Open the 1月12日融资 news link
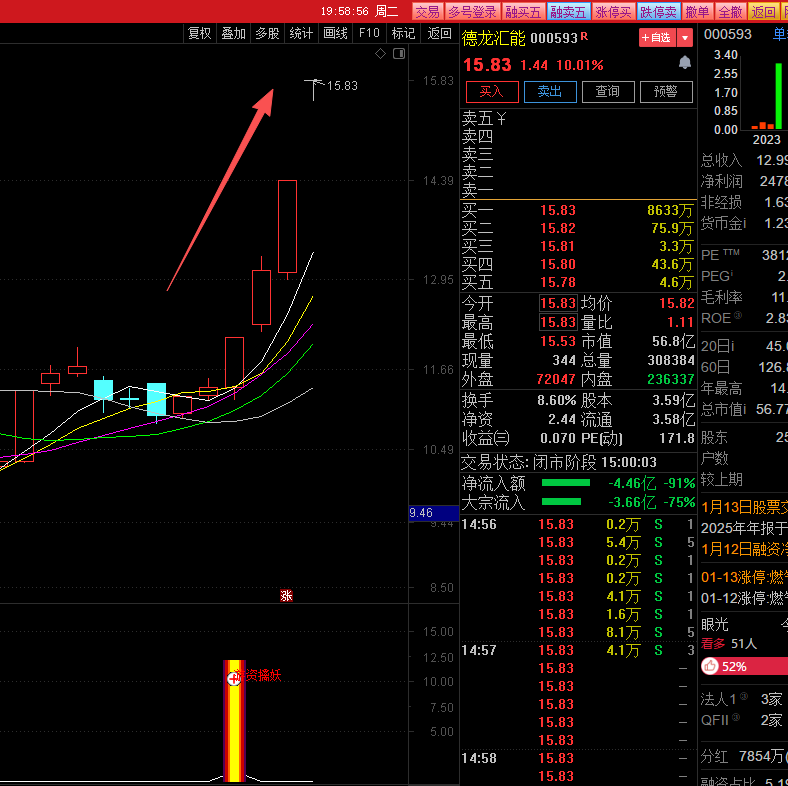This screenshot has width=788, height=786. point(744,549)
